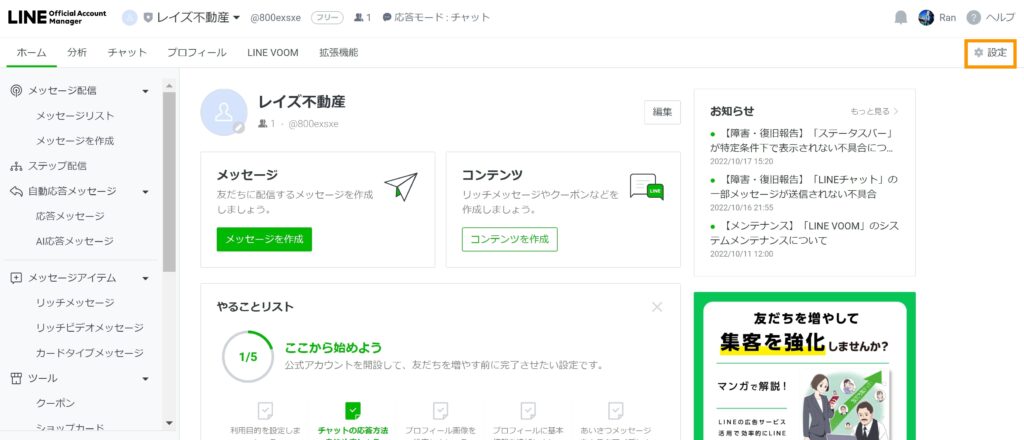Close the やることリスト panel
This screenshot has width=1024, height=440.
(657, 307)
